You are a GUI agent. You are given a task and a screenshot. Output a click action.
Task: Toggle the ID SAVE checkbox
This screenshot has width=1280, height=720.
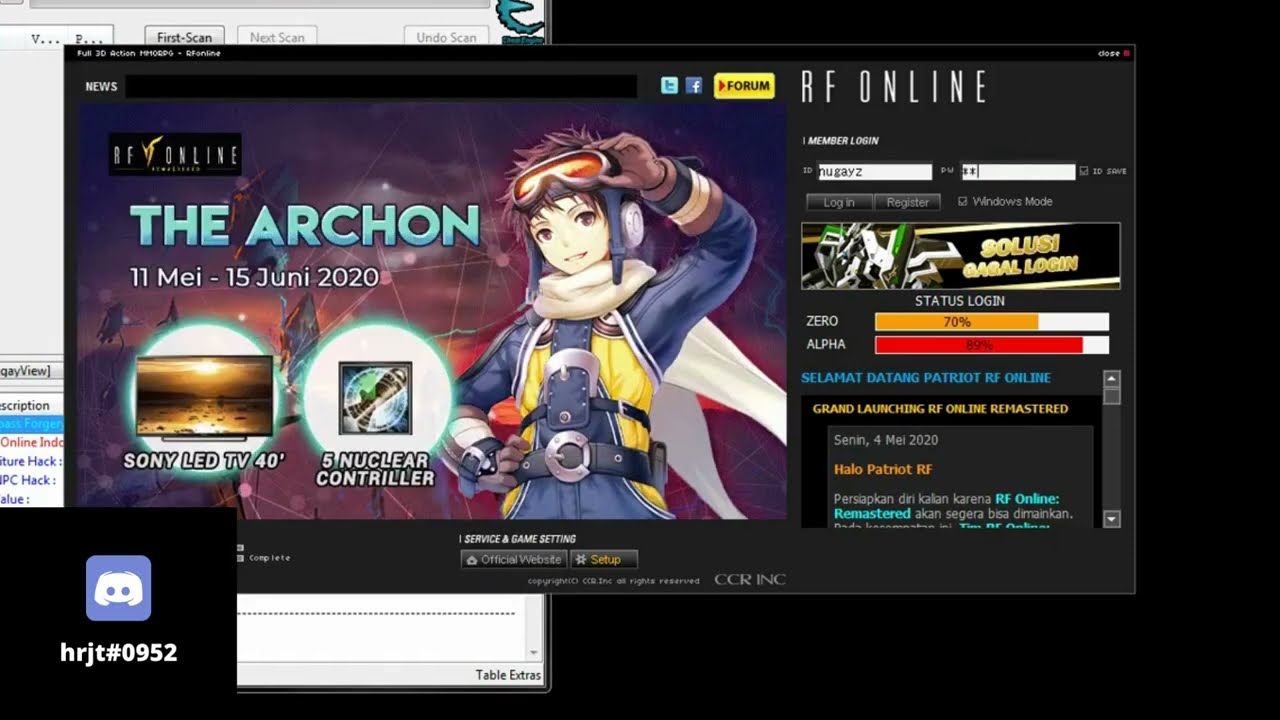1084,172
